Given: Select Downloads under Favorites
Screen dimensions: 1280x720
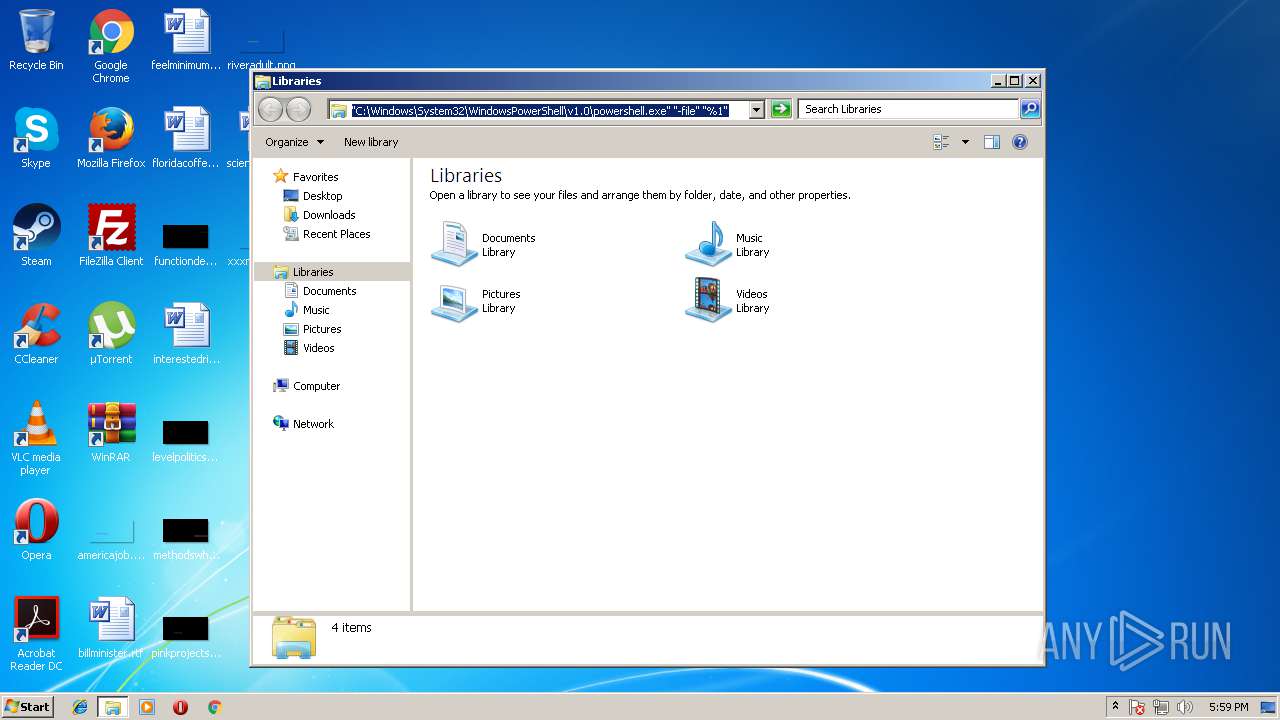Looking at the screenshot, I should (320, 215).
